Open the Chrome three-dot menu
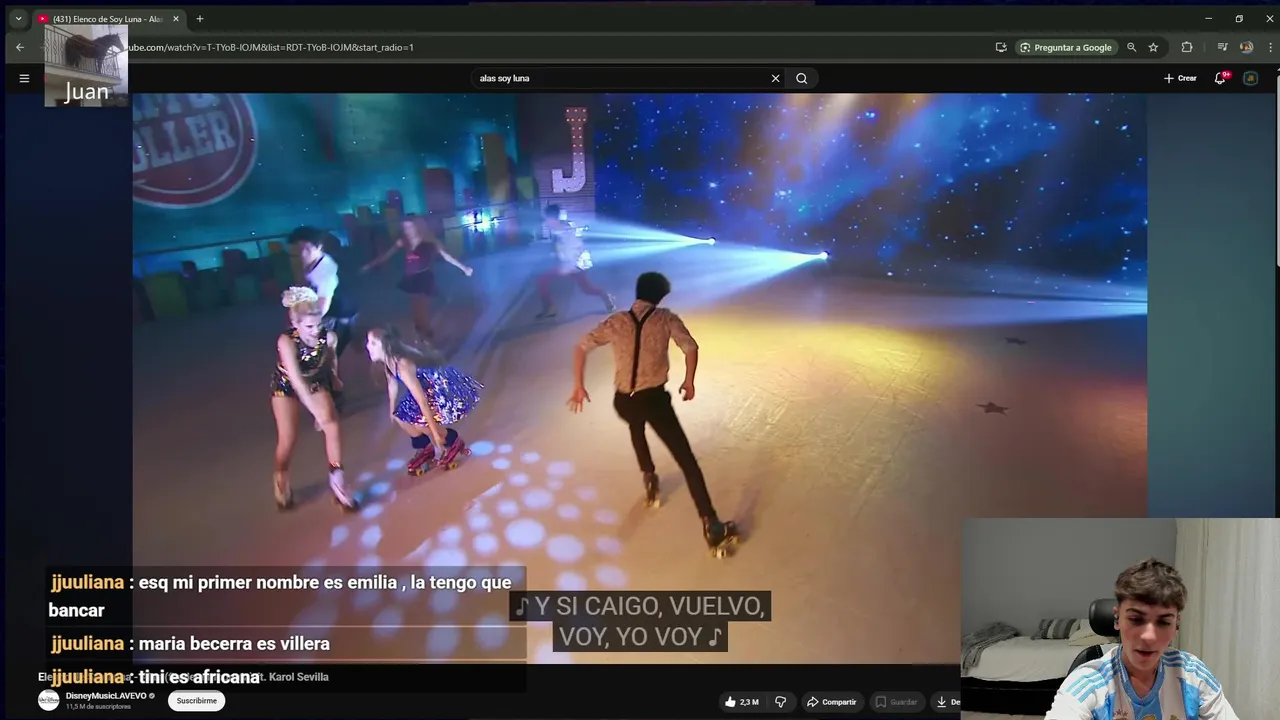Viewport: 1280px width, 720px height. click(x=1268, y=47)
